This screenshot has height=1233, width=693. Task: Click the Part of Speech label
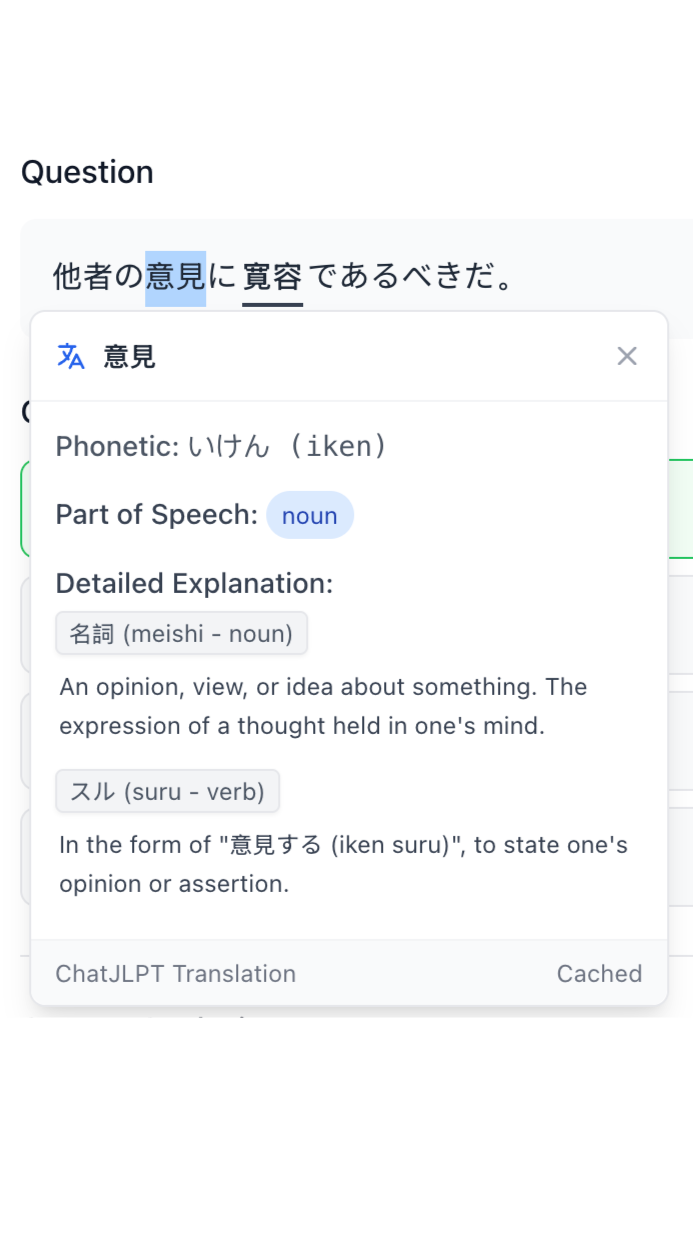155,515
